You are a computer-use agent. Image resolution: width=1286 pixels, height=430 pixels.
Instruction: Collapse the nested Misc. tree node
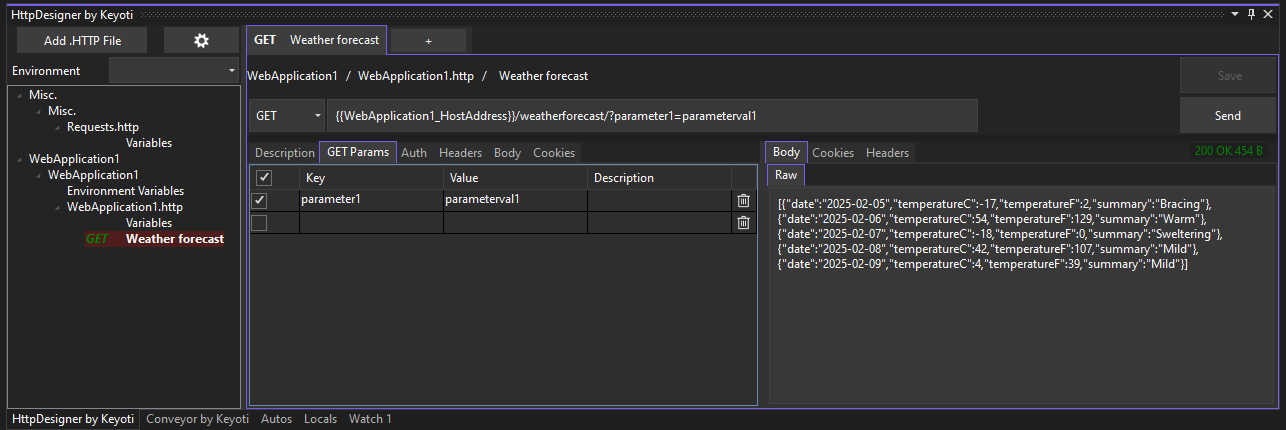point(40,111)
